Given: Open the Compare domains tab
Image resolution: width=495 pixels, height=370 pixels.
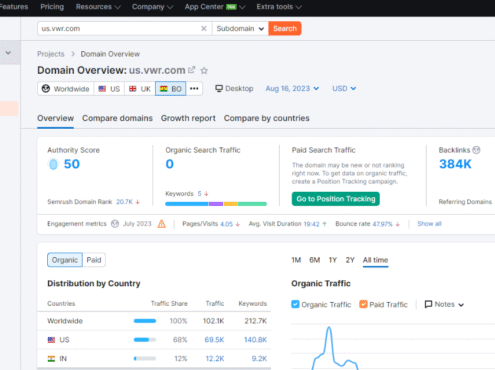Looking at the screenshot, I should click(x=117, y=118).
